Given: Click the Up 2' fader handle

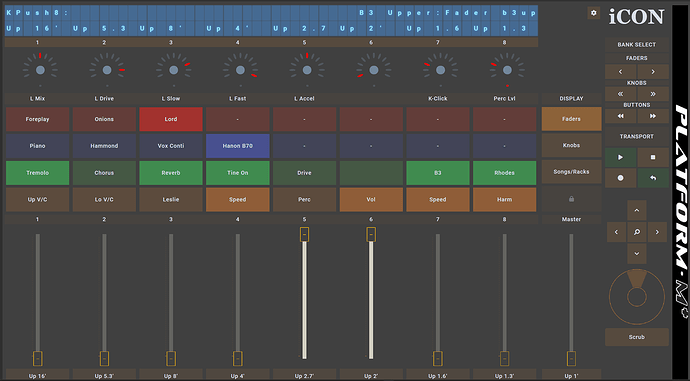Looking at the screenshot, I should point(371,234).
